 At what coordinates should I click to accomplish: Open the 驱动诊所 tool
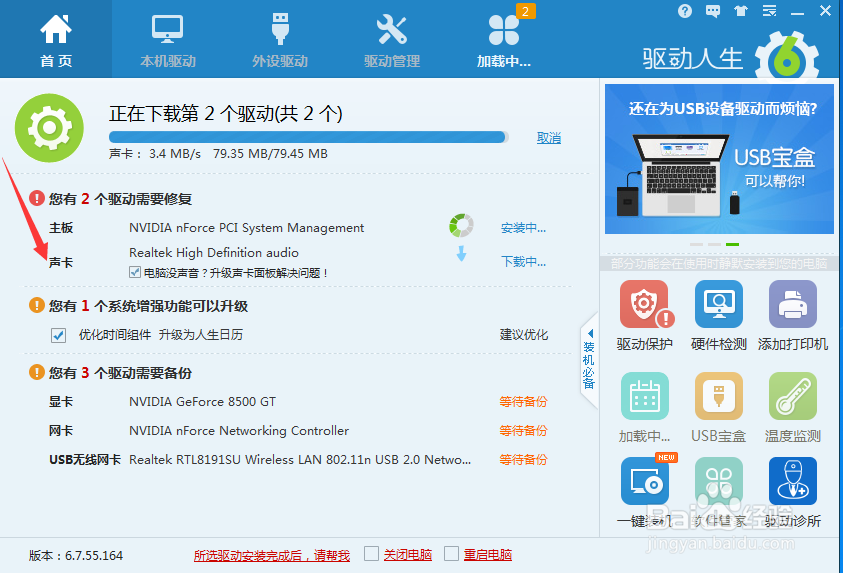(x=793, y=492)
